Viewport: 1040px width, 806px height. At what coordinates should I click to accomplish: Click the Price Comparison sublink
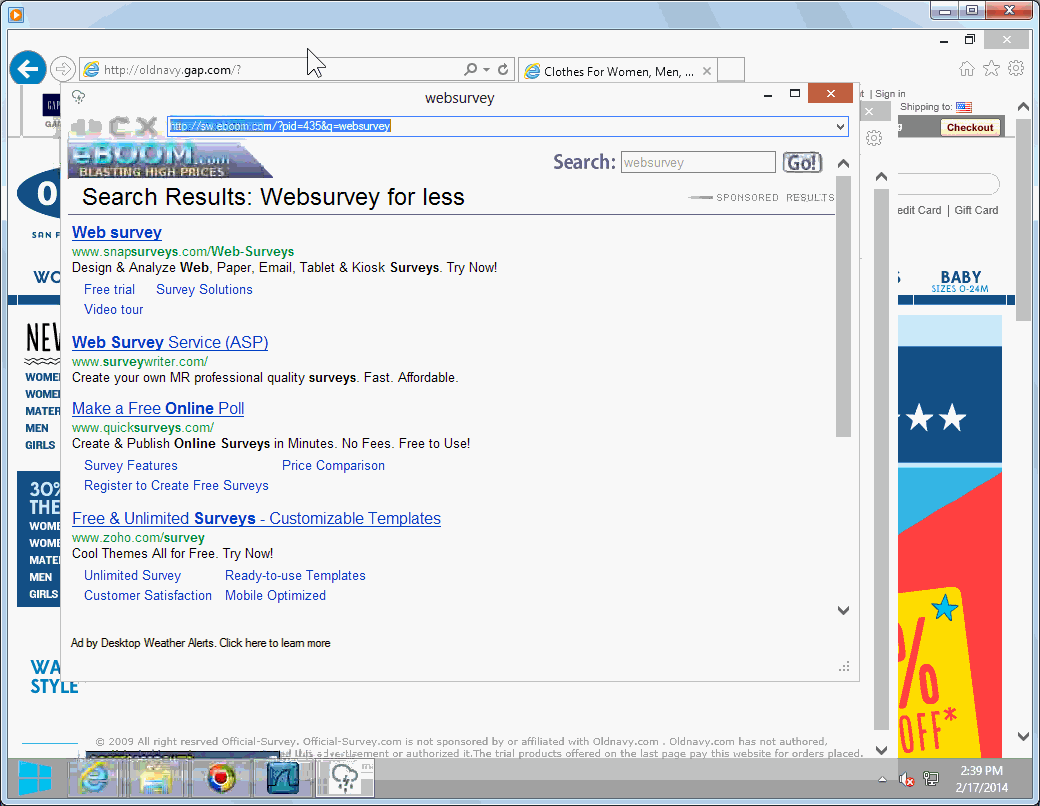coord(333,465)
